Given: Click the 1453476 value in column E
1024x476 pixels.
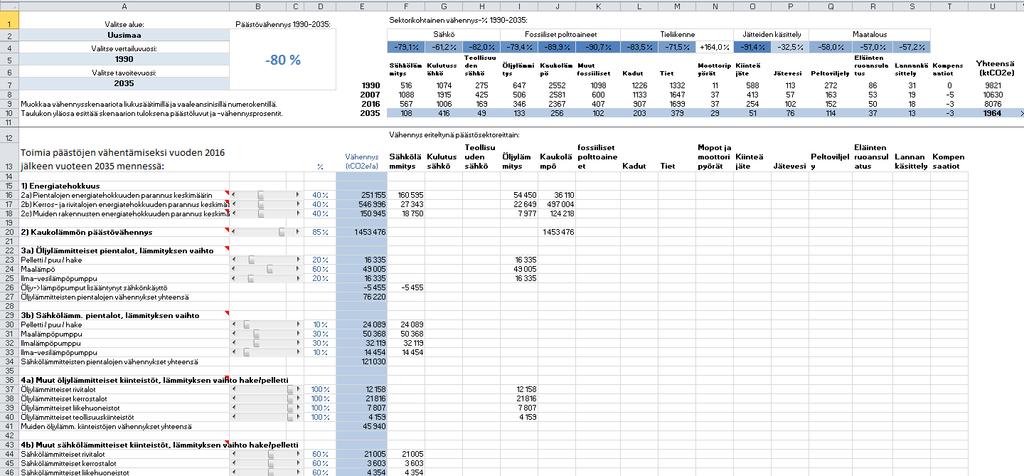Looking at the screenshot, I should tap(362, 232).
